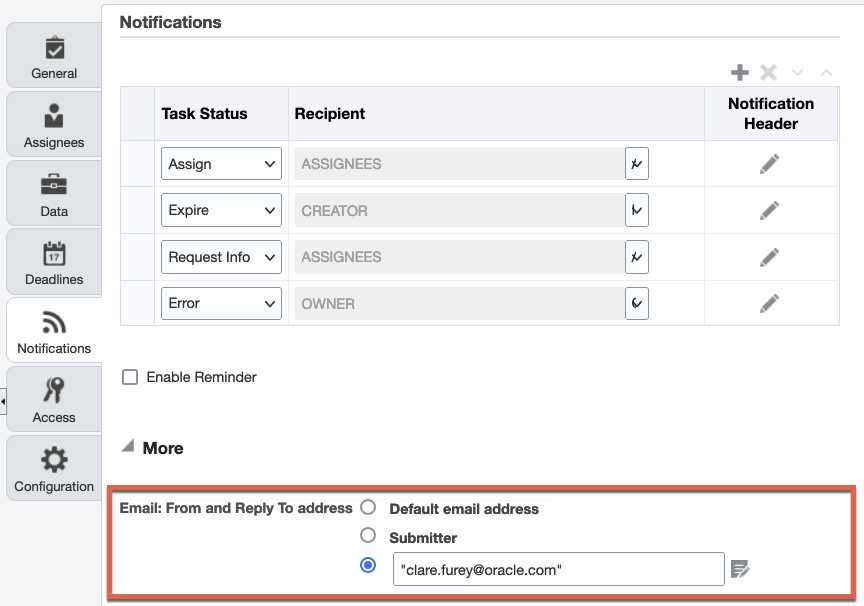Click the email address input field
This screenshot has height=606, width=864.
coord(557,568)
